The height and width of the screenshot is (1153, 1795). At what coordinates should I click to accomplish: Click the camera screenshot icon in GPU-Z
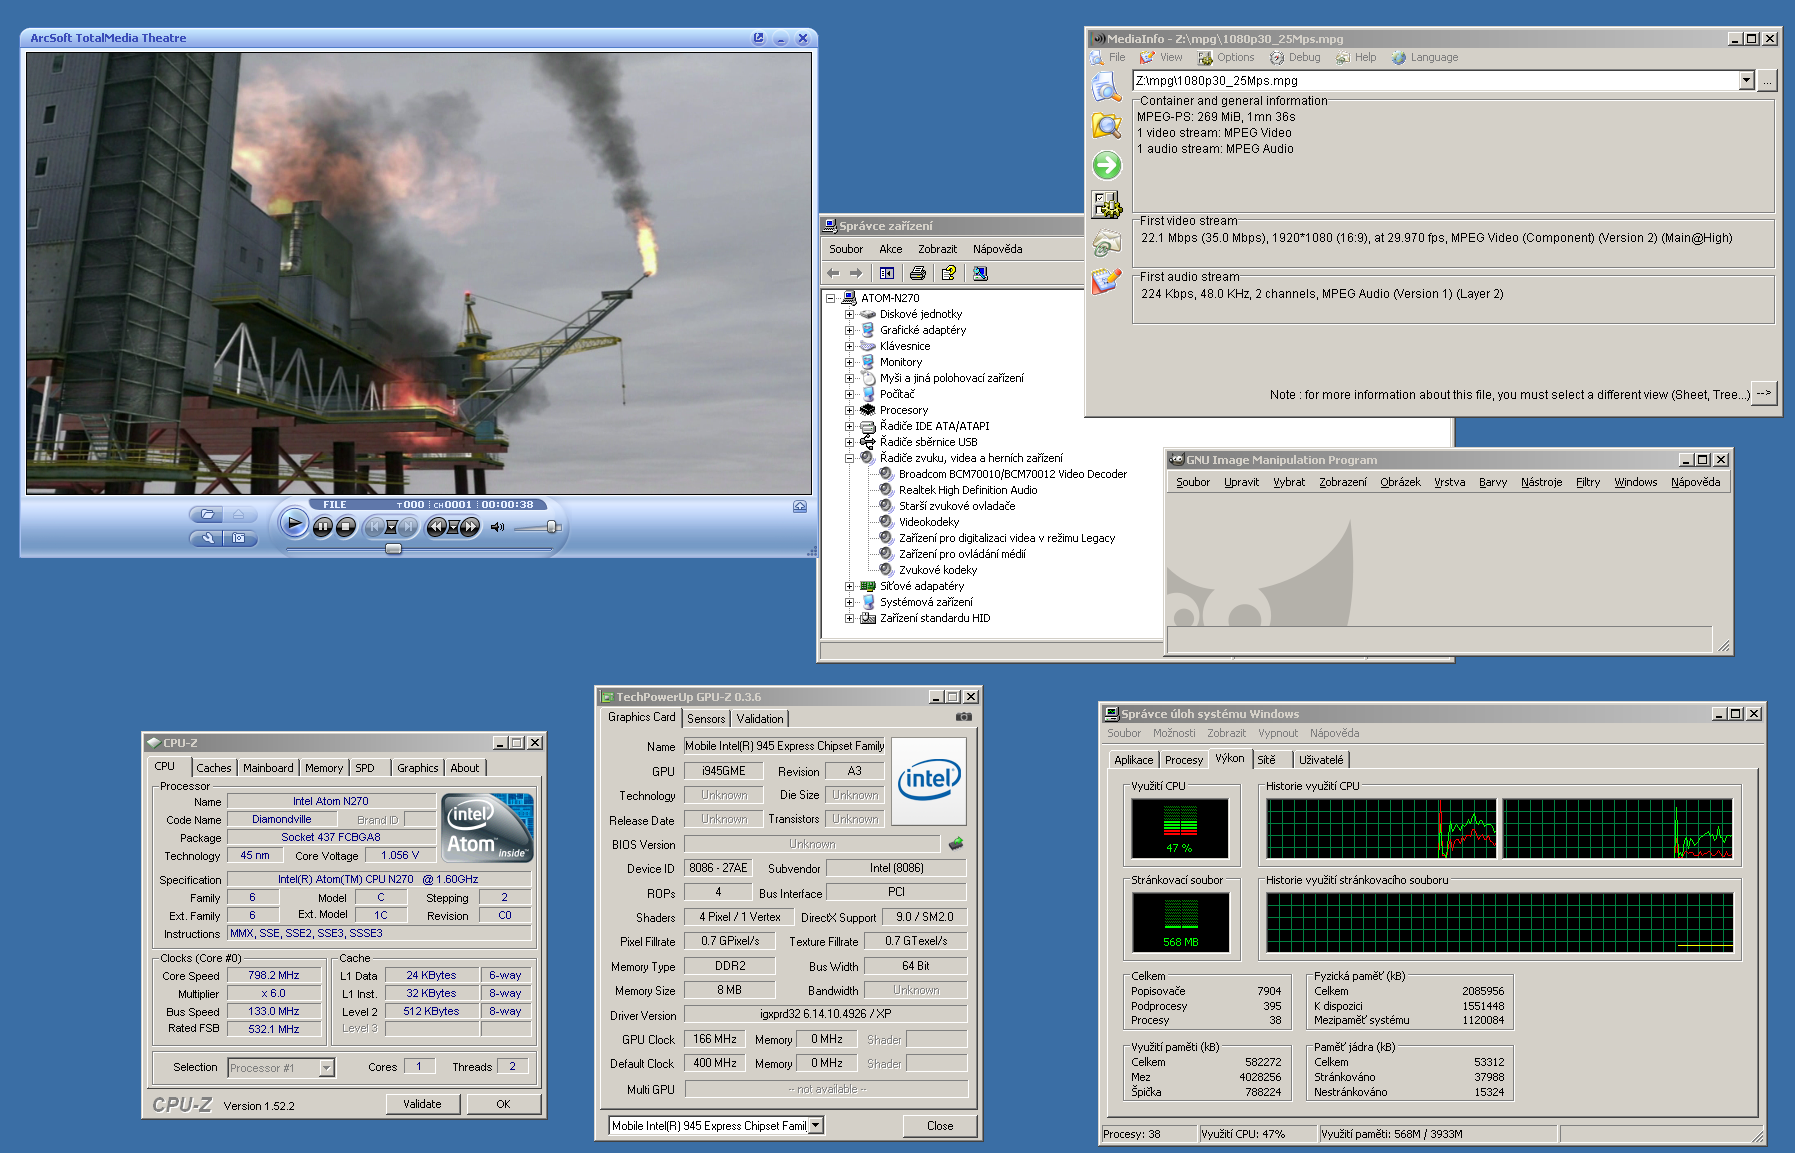[x=963, y=717]
